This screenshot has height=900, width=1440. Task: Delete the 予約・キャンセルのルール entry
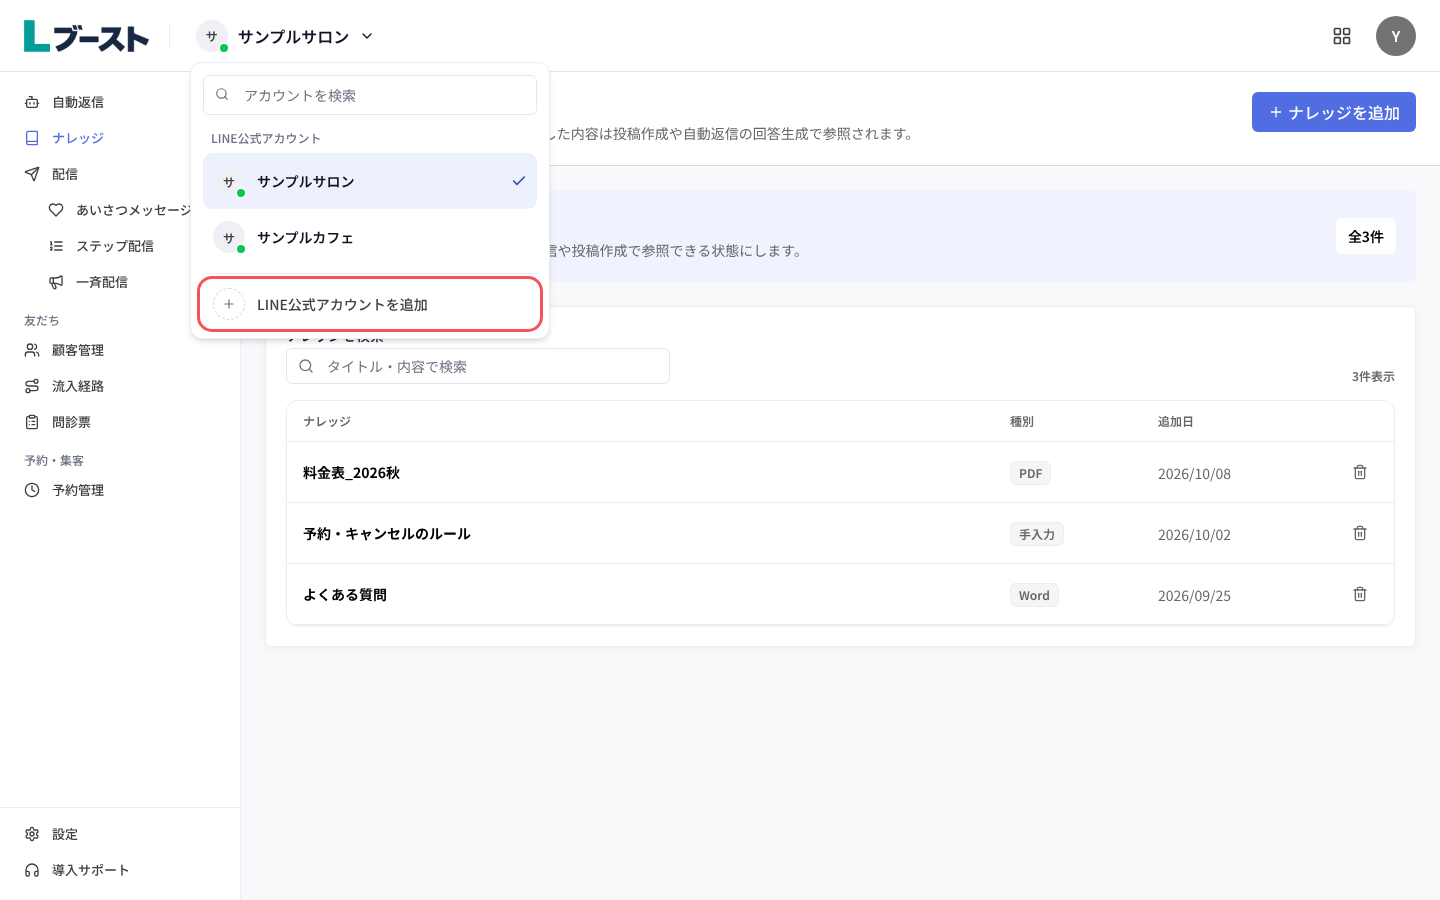[1360, 533]
